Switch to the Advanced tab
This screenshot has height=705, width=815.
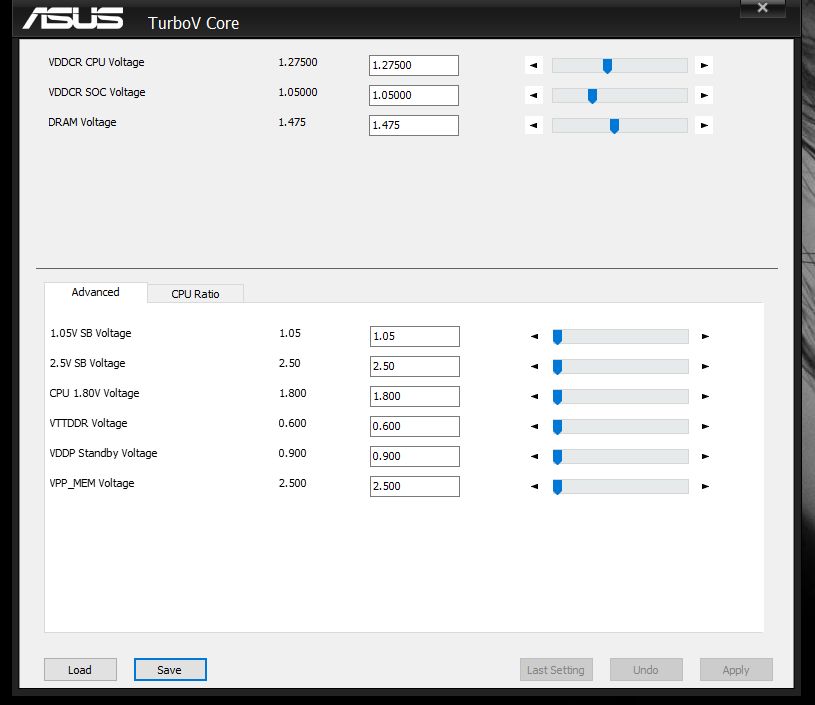point(96,292)
